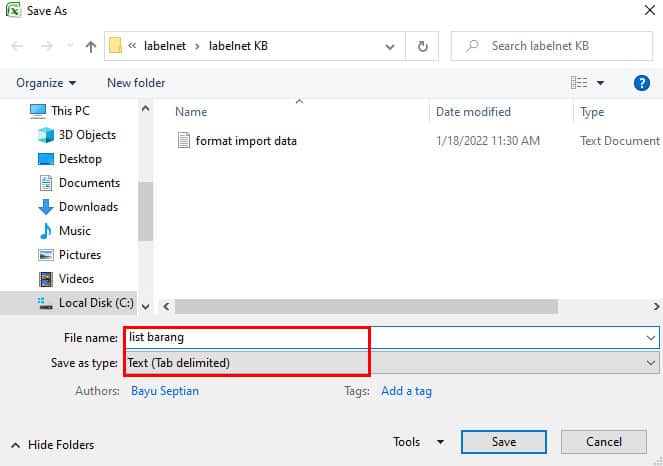Change view with the view icon
This screenshot has width=663, height=466.
click(x=579, y=82)
